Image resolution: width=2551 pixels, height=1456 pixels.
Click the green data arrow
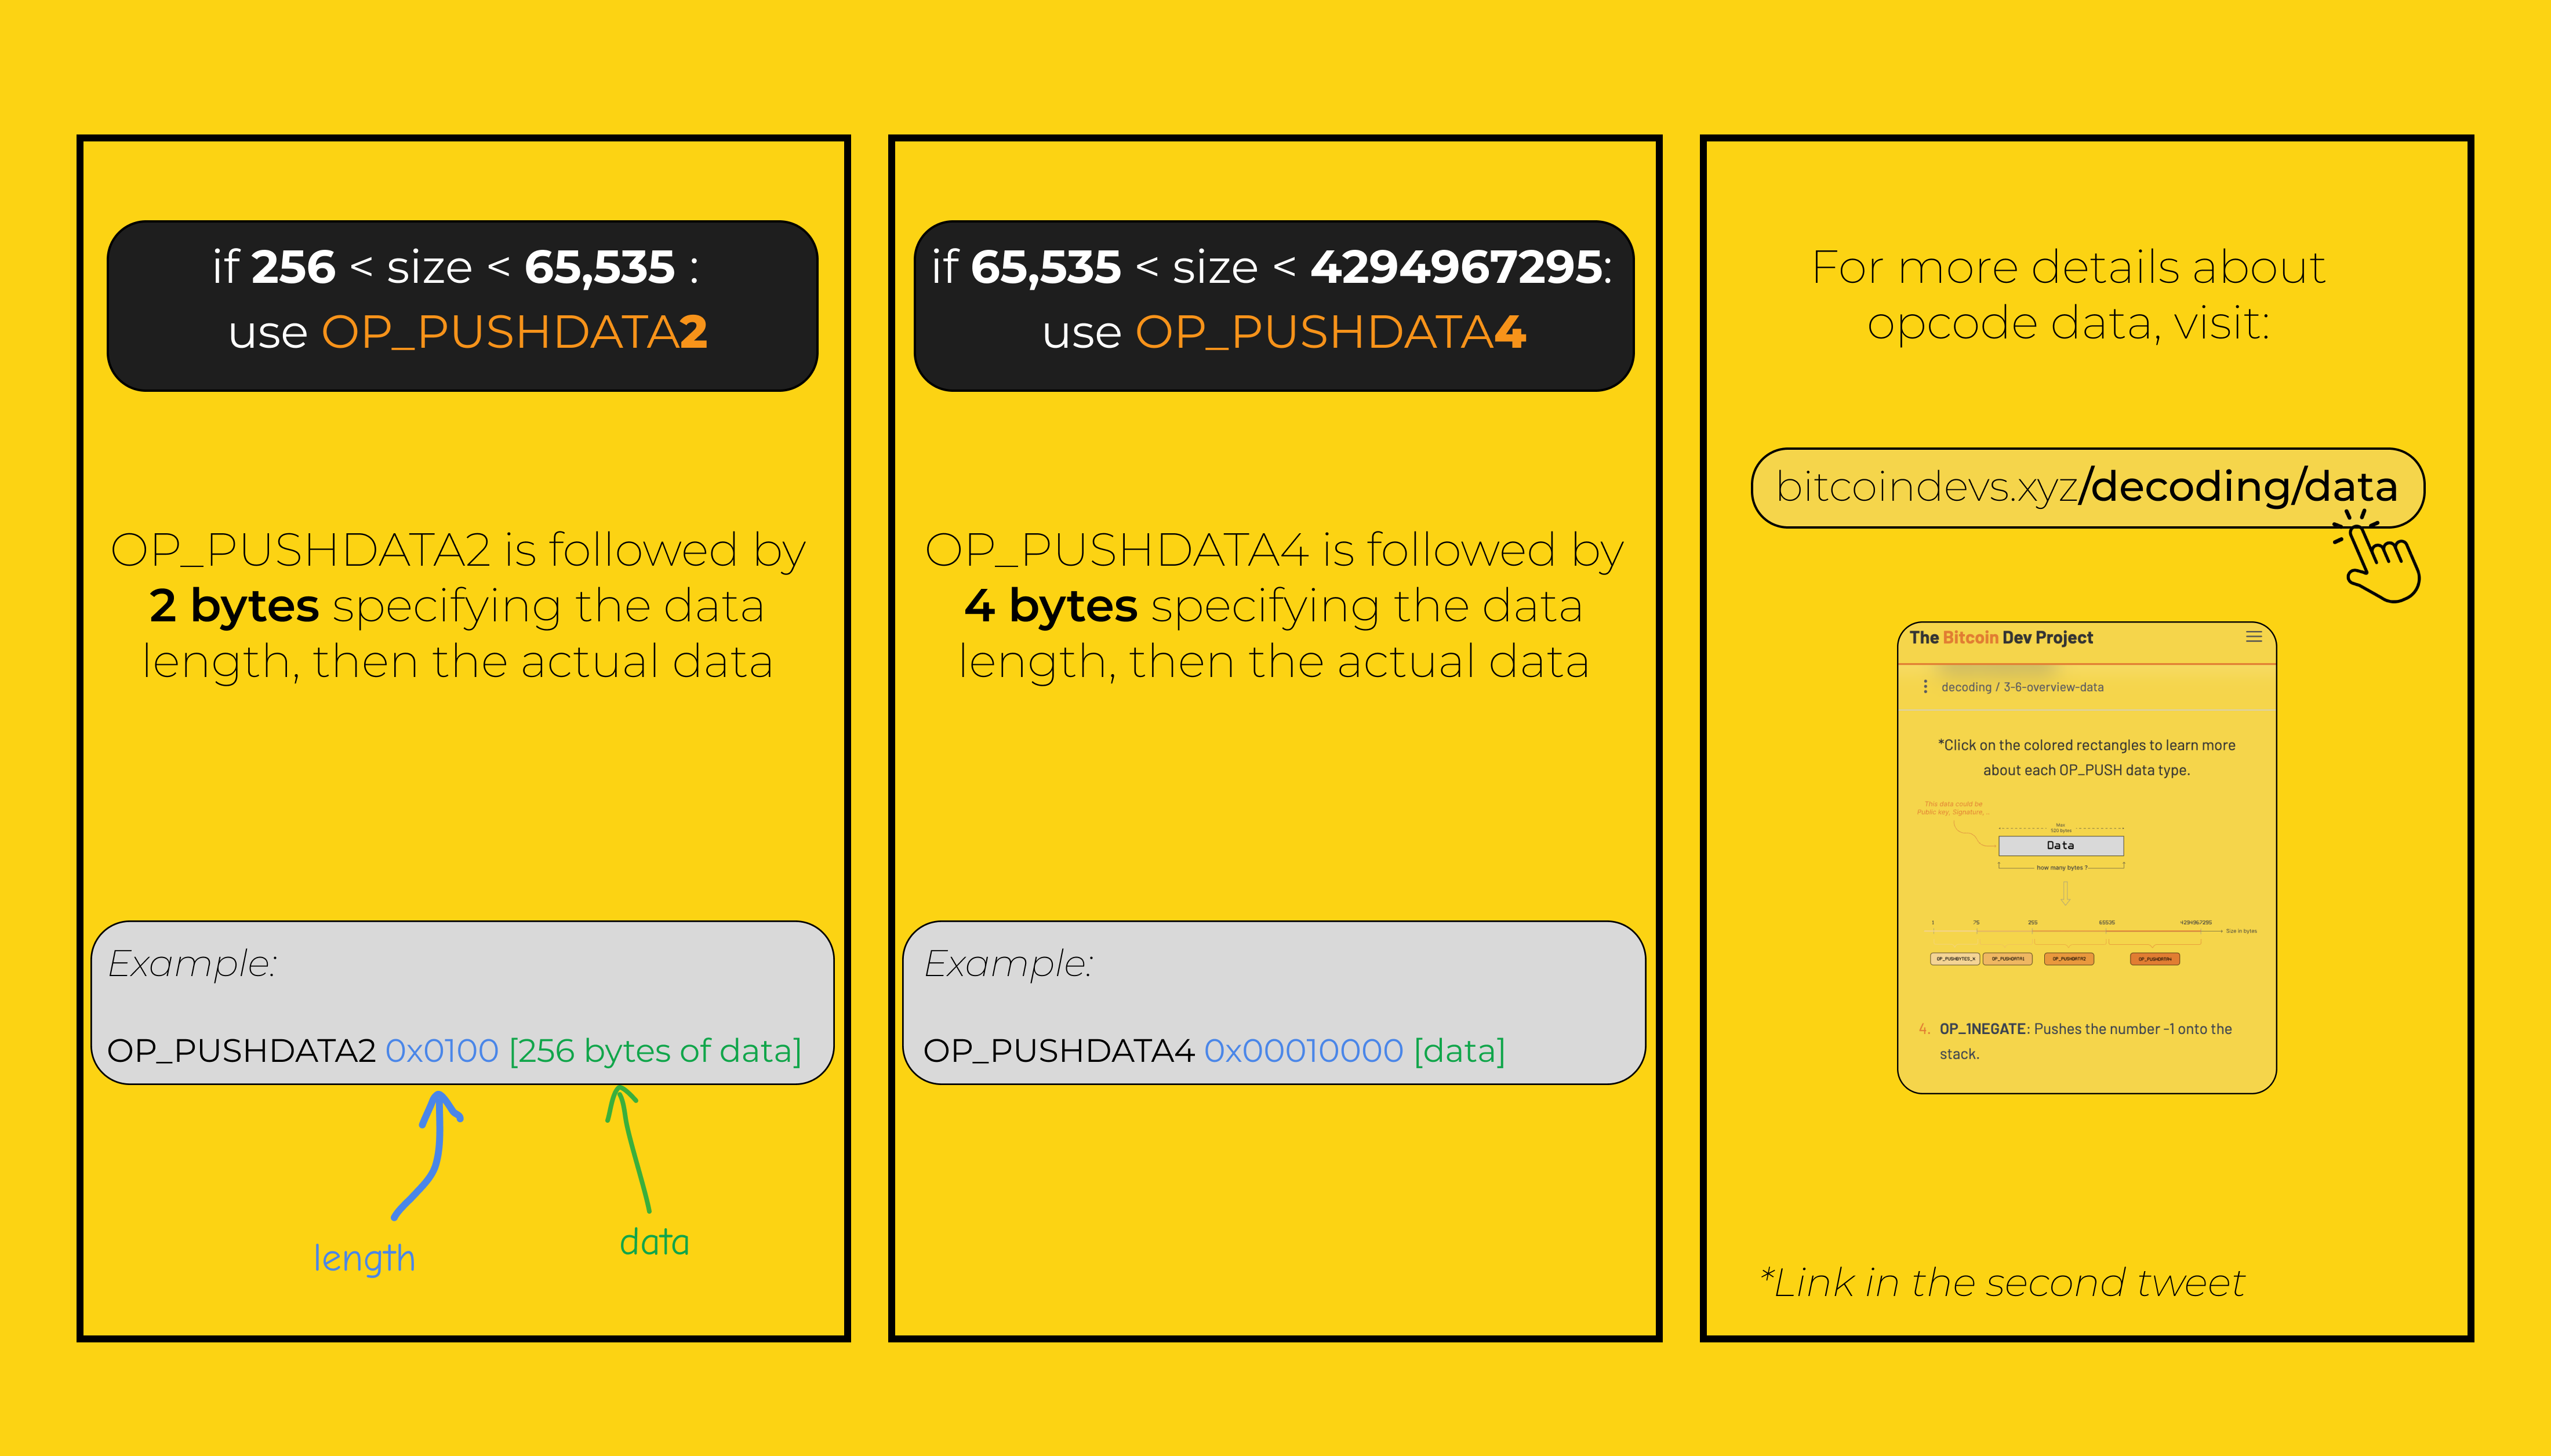[628, 1149]
